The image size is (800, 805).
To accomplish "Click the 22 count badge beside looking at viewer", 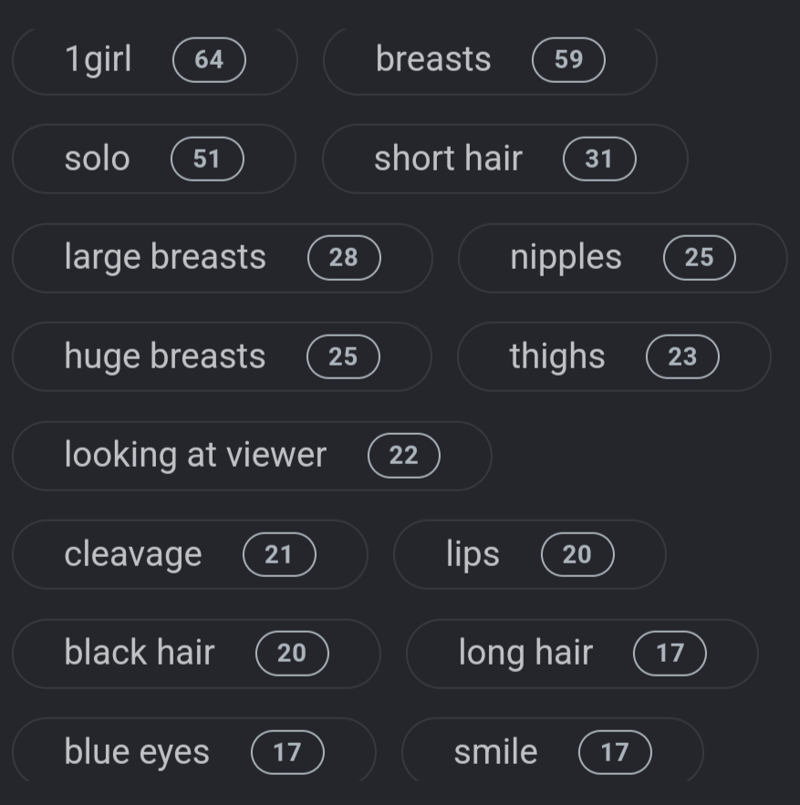I will (x=404, y=456).
